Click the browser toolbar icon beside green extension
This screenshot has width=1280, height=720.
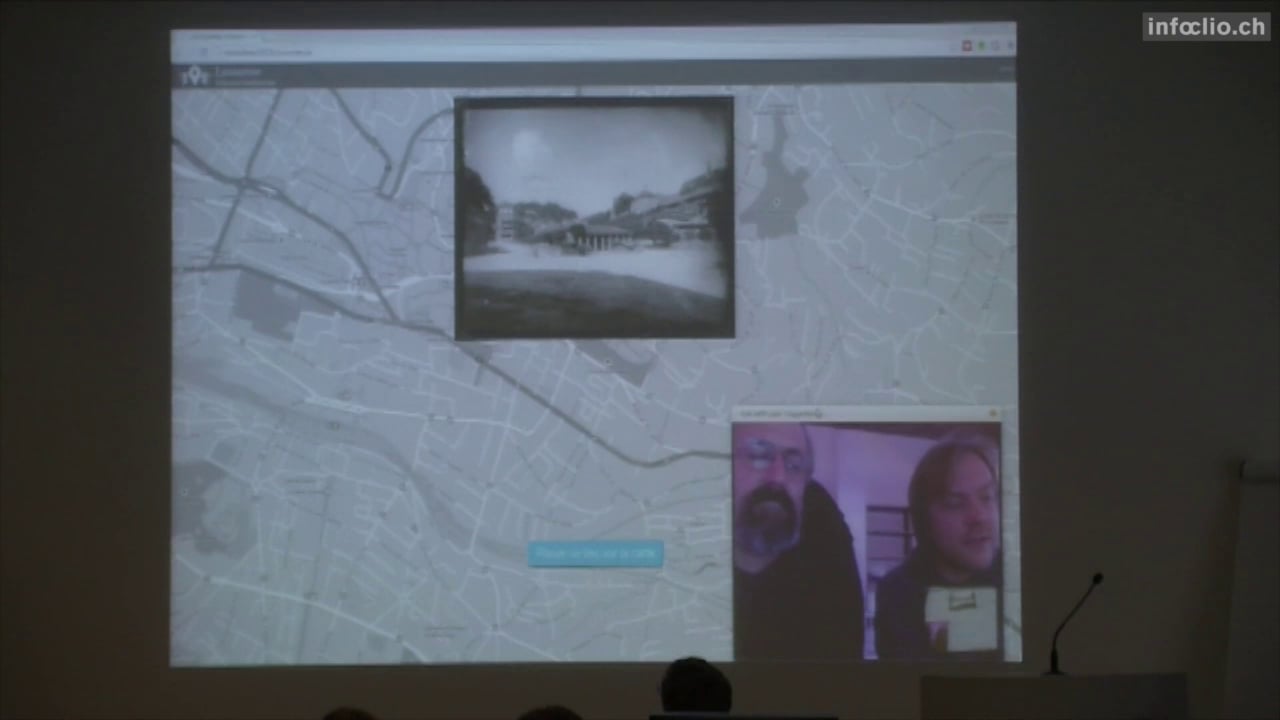(994, 46)
